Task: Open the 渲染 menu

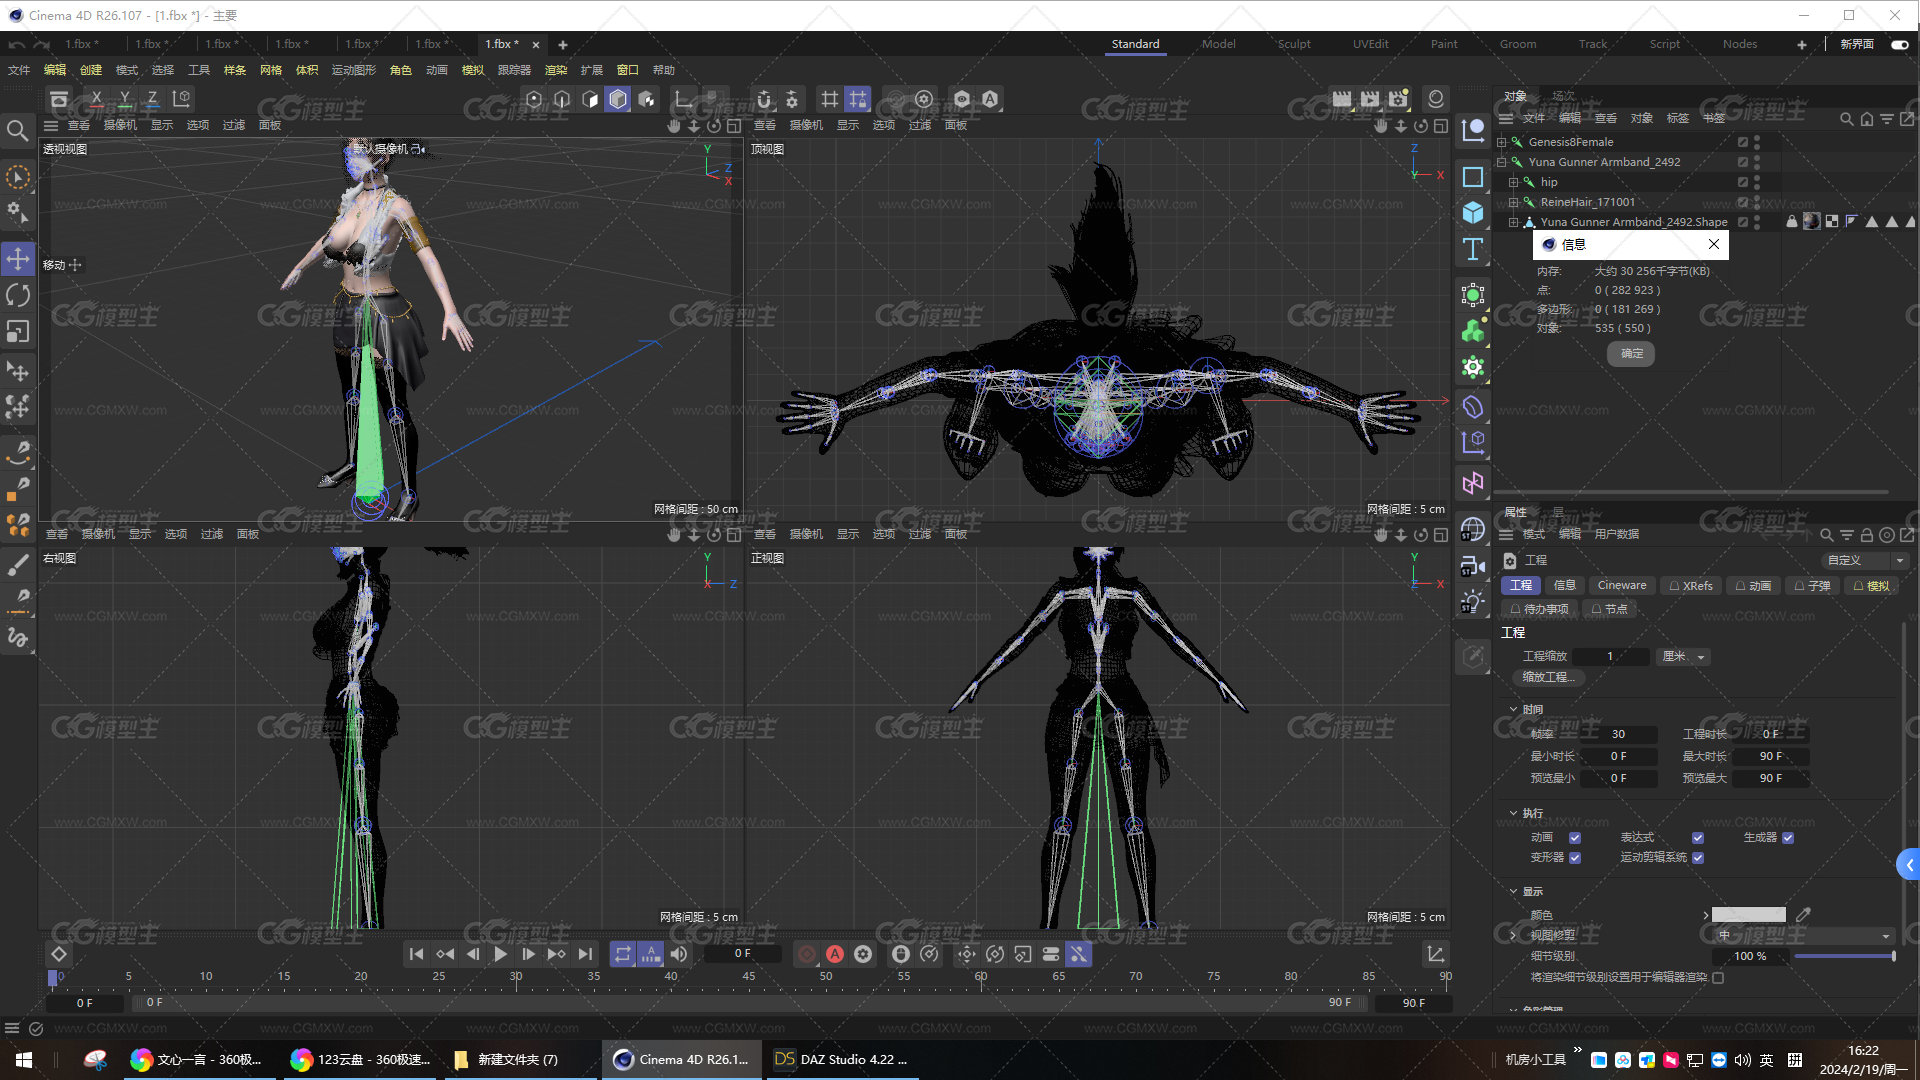Action: pos(556,70)
